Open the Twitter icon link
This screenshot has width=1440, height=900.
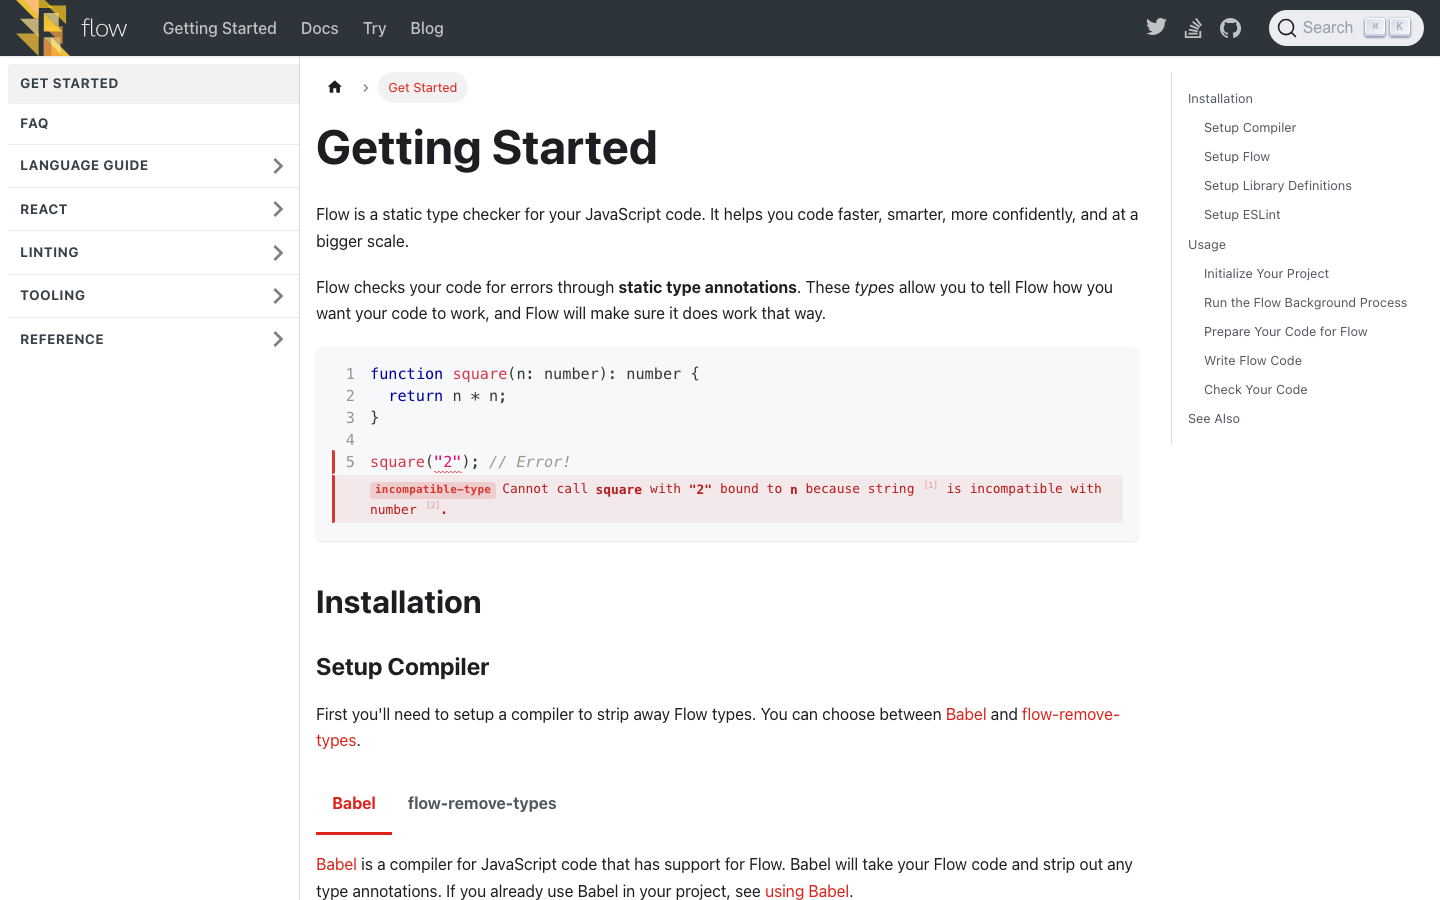tap(1156, 27)
